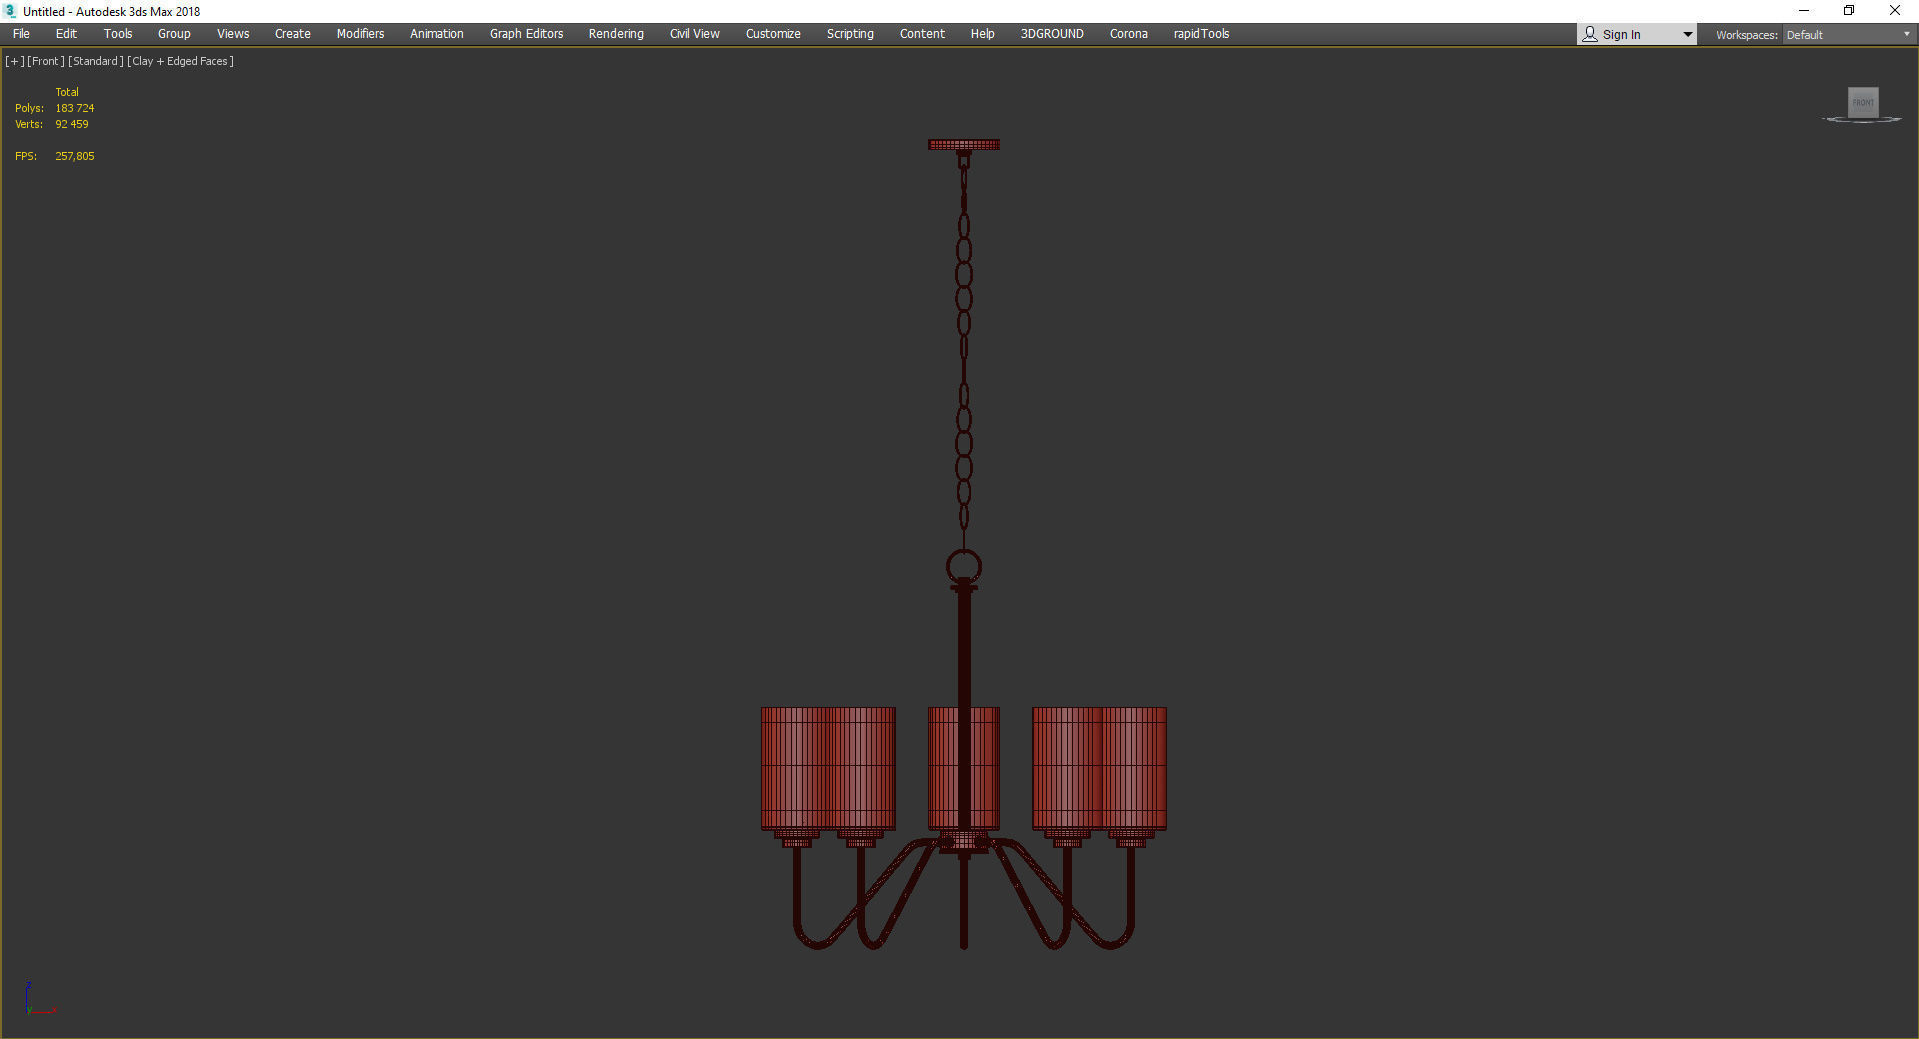1919x1039 pixels.
Task: Click the Polys count value 183 724
Action: coord(75,108)
